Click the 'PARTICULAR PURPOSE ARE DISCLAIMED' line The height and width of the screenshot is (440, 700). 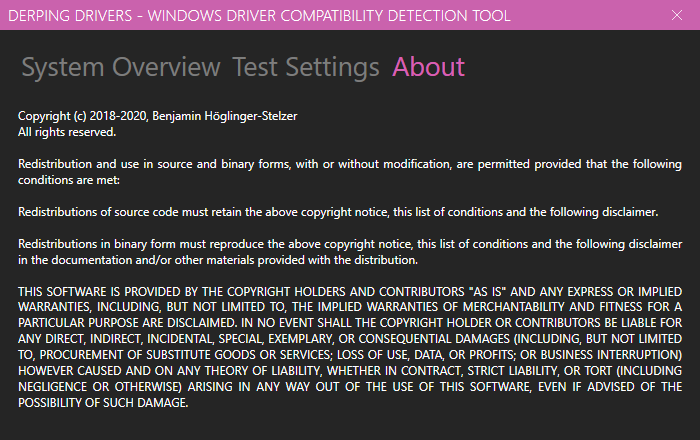click(350, 323)
